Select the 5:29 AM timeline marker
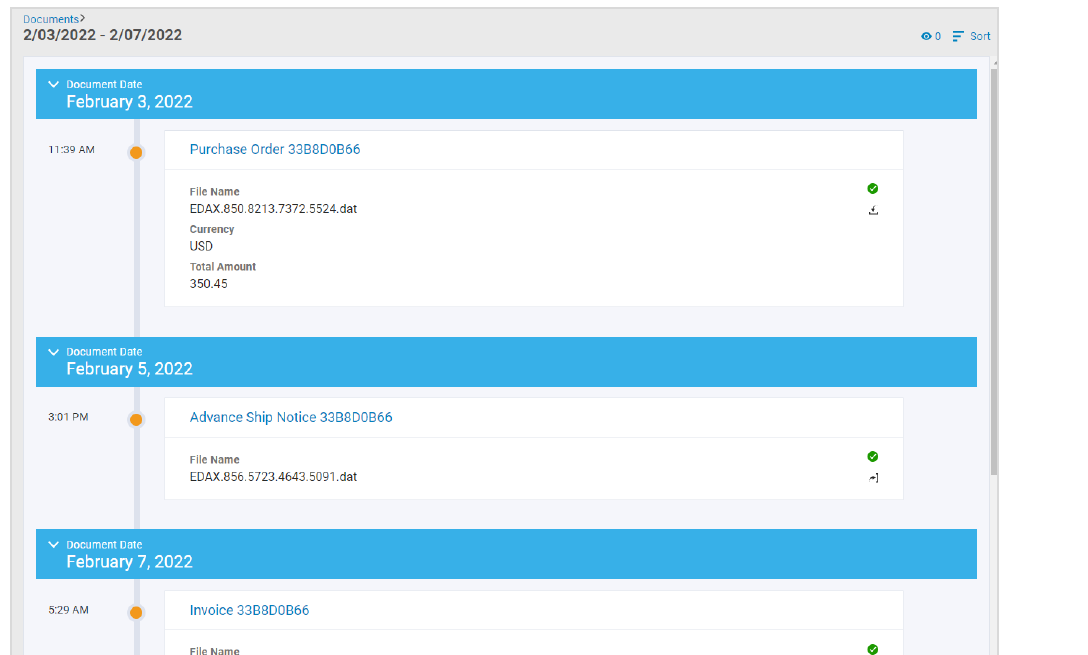Viewport: 1088px width, 655px height. click(x=136, y=613)
